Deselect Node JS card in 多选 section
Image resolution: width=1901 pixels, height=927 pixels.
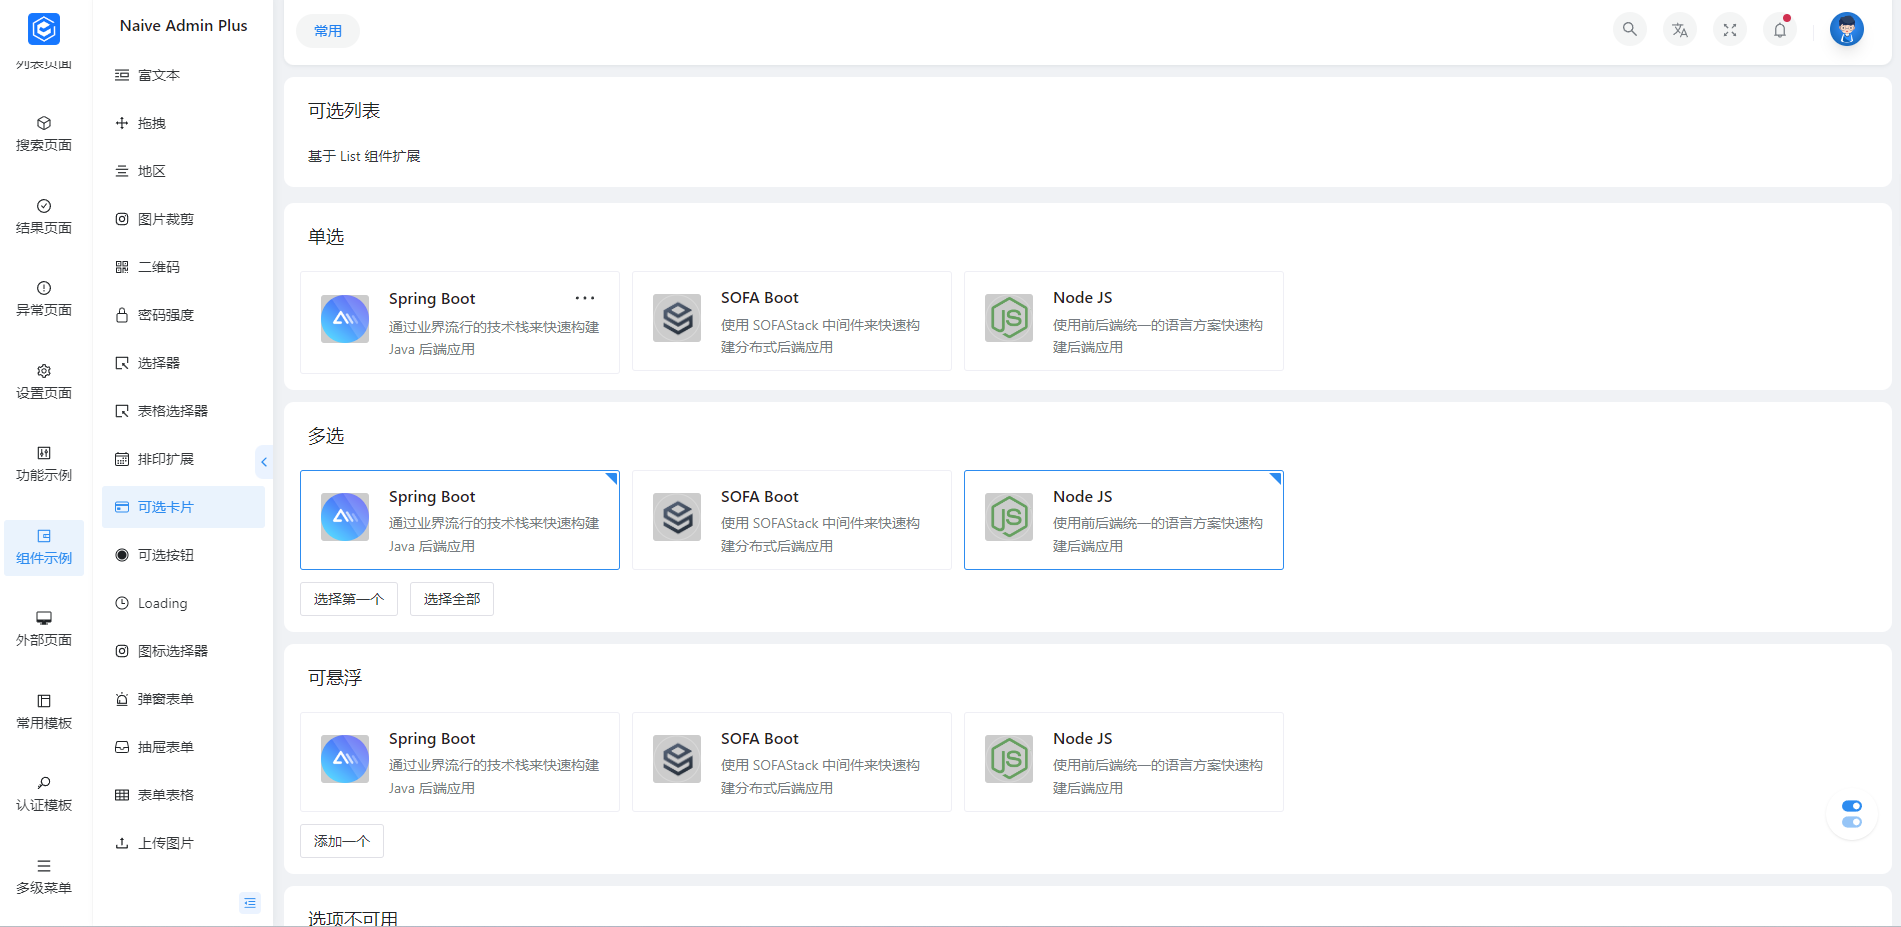tap(1124, 520)
